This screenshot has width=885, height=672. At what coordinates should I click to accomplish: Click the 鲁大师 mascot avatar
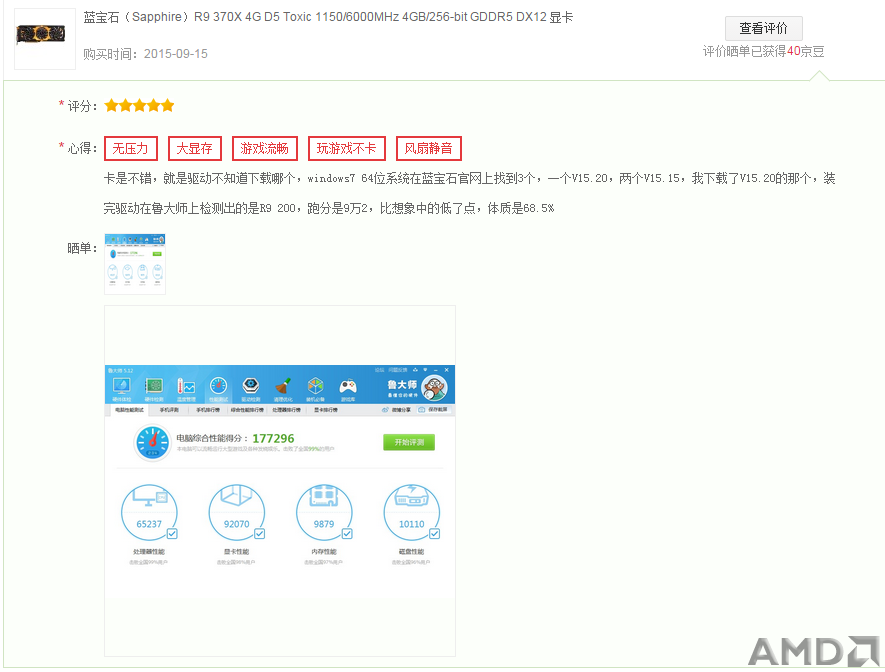[x=435, y=388]
